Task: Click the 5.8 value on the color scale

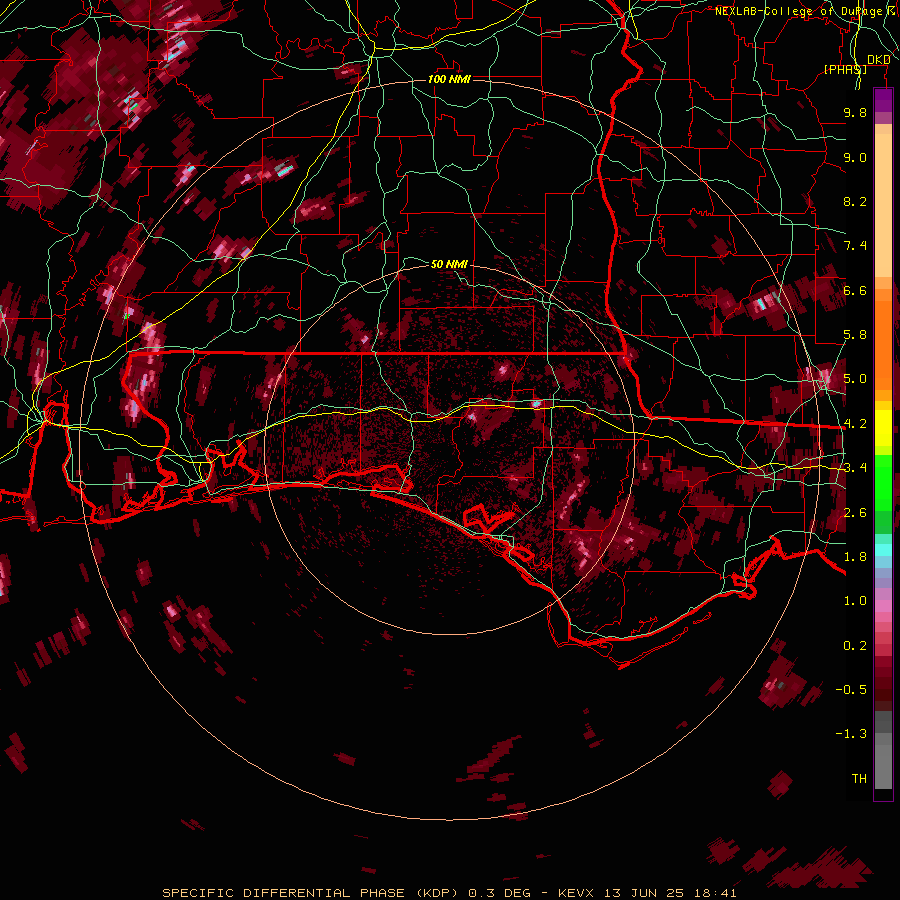Action: point(855,335)
